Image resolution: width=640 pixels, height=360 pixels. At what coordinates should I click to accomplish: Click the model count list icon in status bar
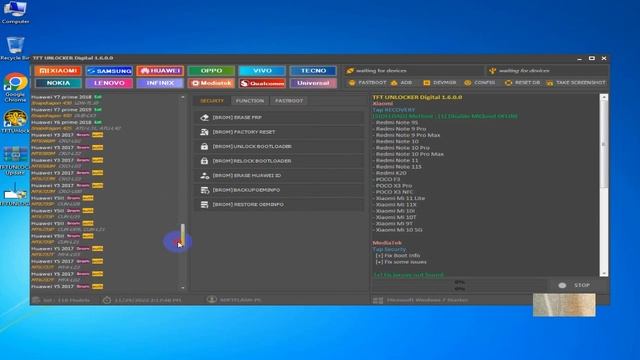pyautogui.click(x=36, y=300)
